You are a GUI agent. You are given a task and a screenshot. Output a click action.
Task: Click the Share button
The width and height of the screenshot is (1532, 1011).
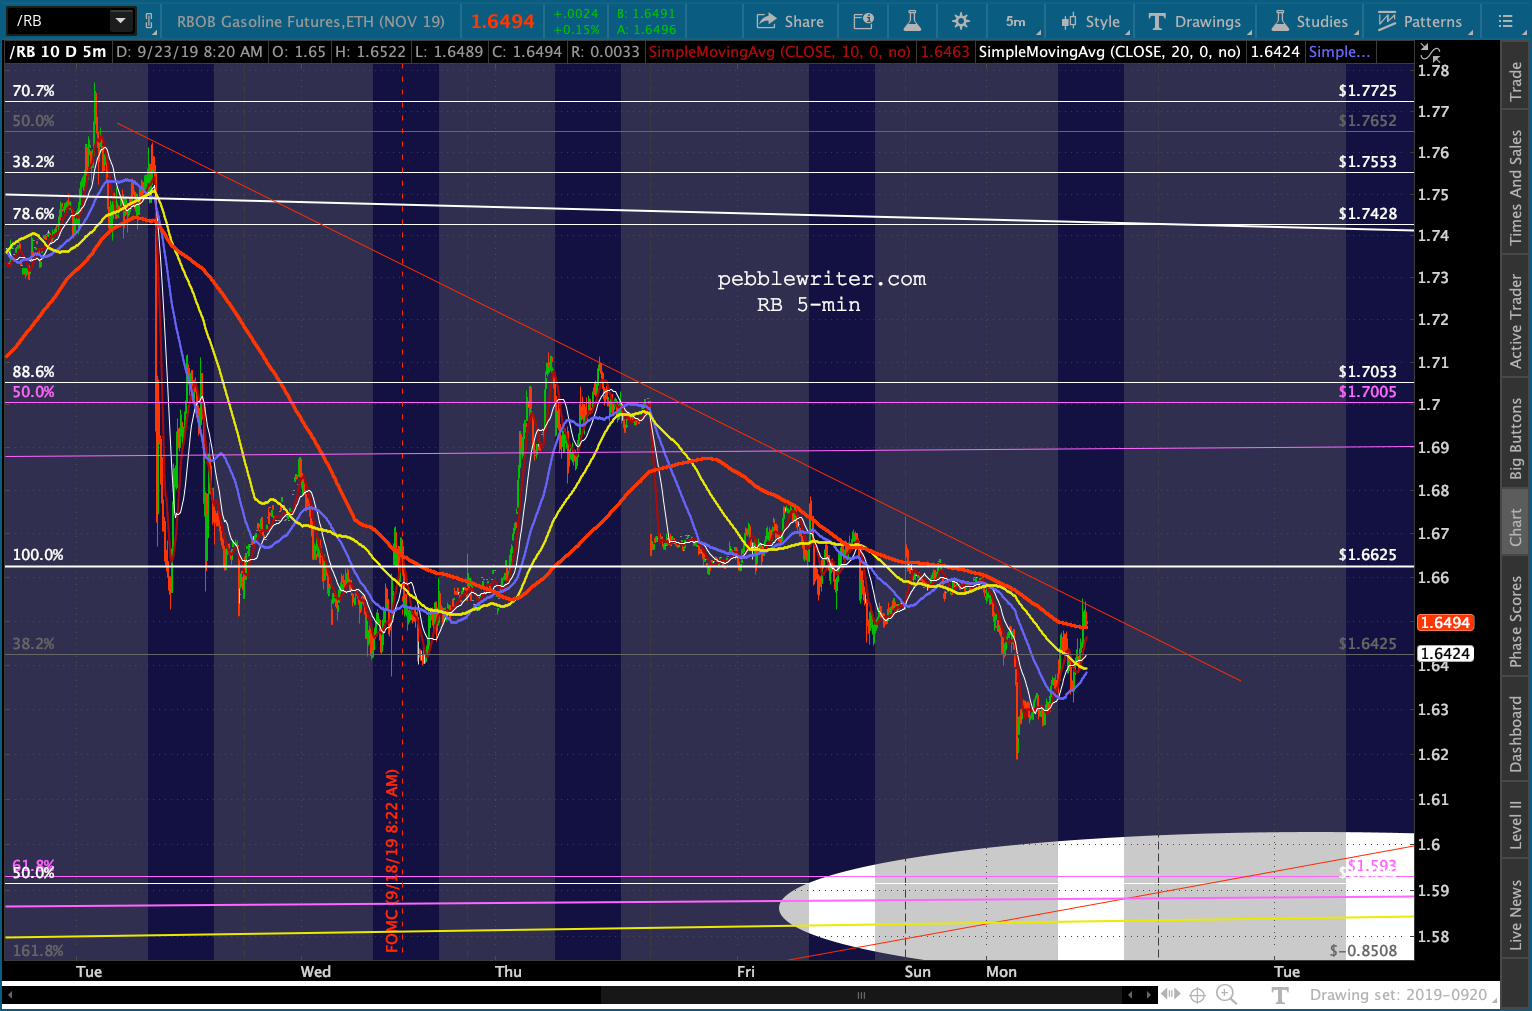pos(790,21)
